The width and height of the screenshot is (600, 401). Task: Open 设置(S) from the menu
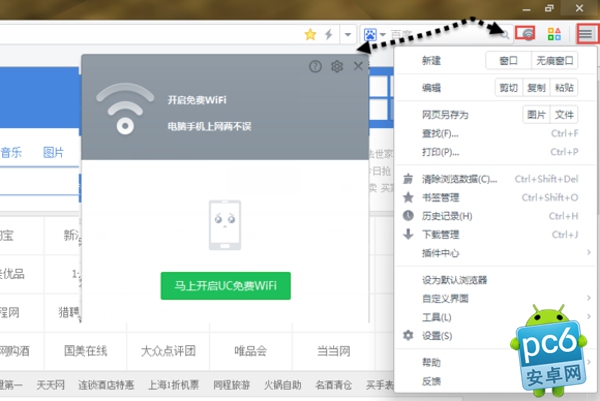click(x=438, y=335)
